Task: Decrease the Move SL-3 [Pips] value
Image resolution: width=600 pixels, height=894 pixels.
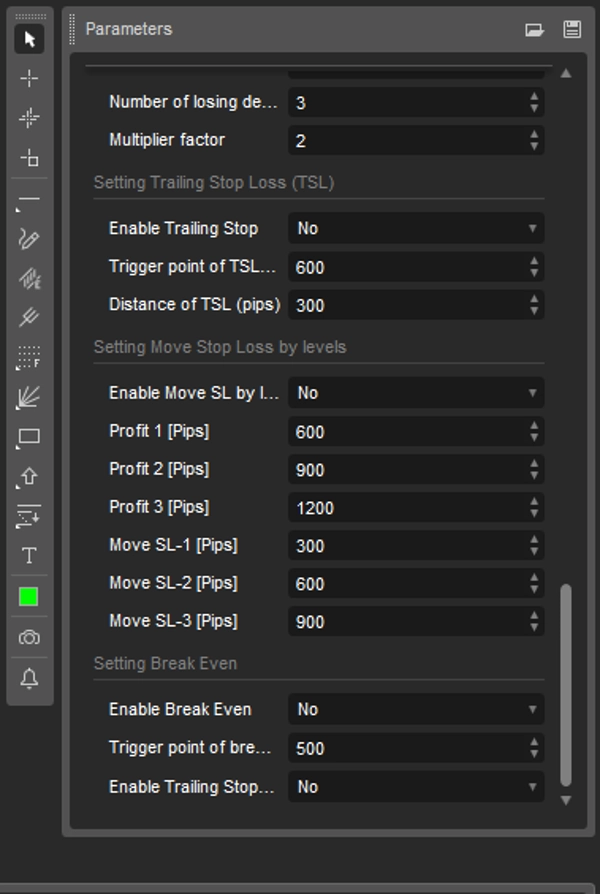Action: tap(534, 628)
